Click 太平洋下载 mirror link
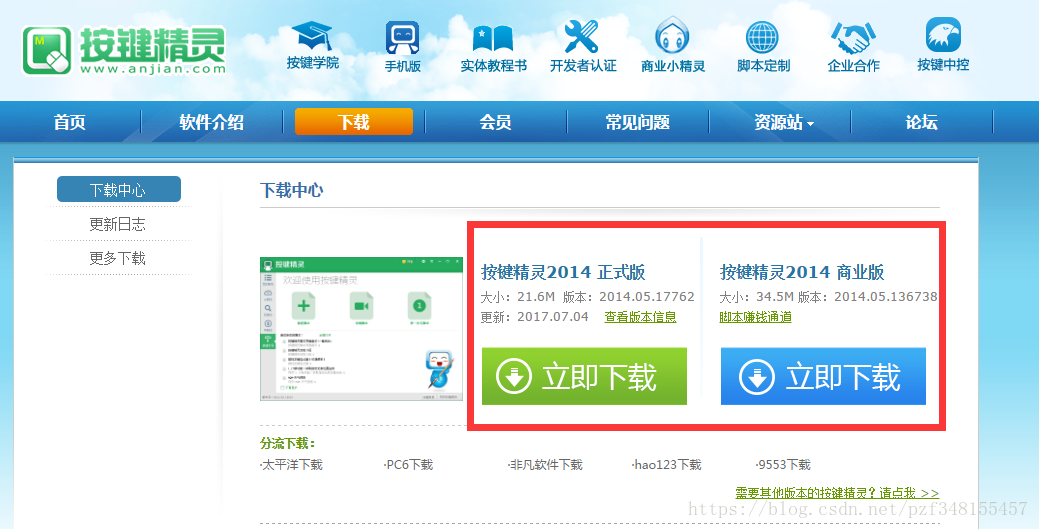This screenshot has height=529, width=1039. [x=291, y=465]
